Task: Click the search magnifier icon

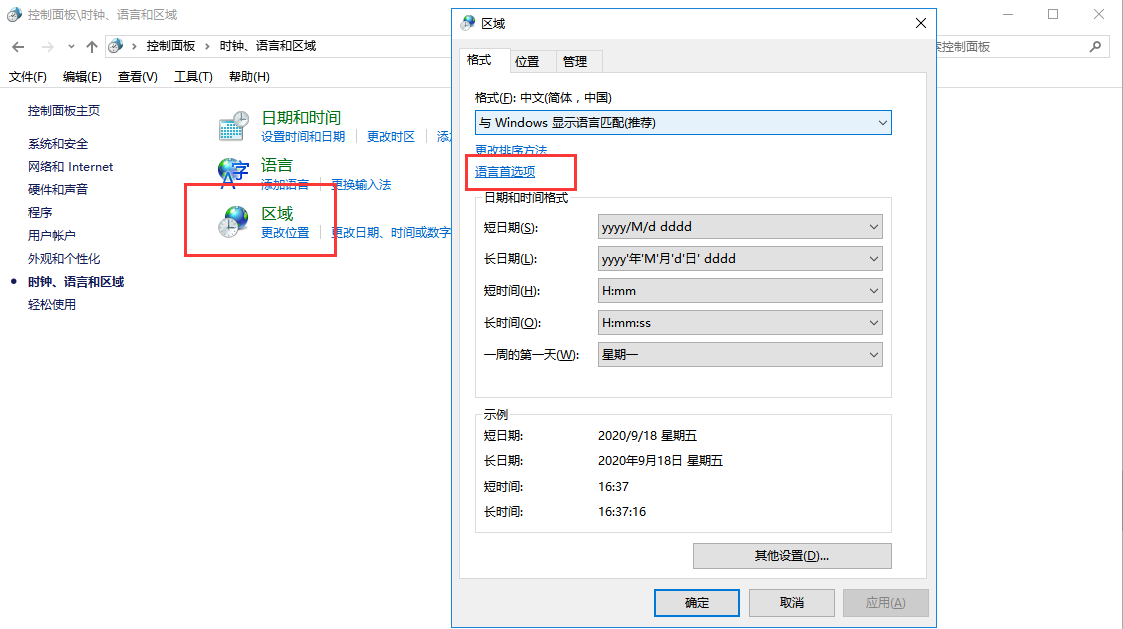Action: pyautogui.click(x=1096, y=46)
